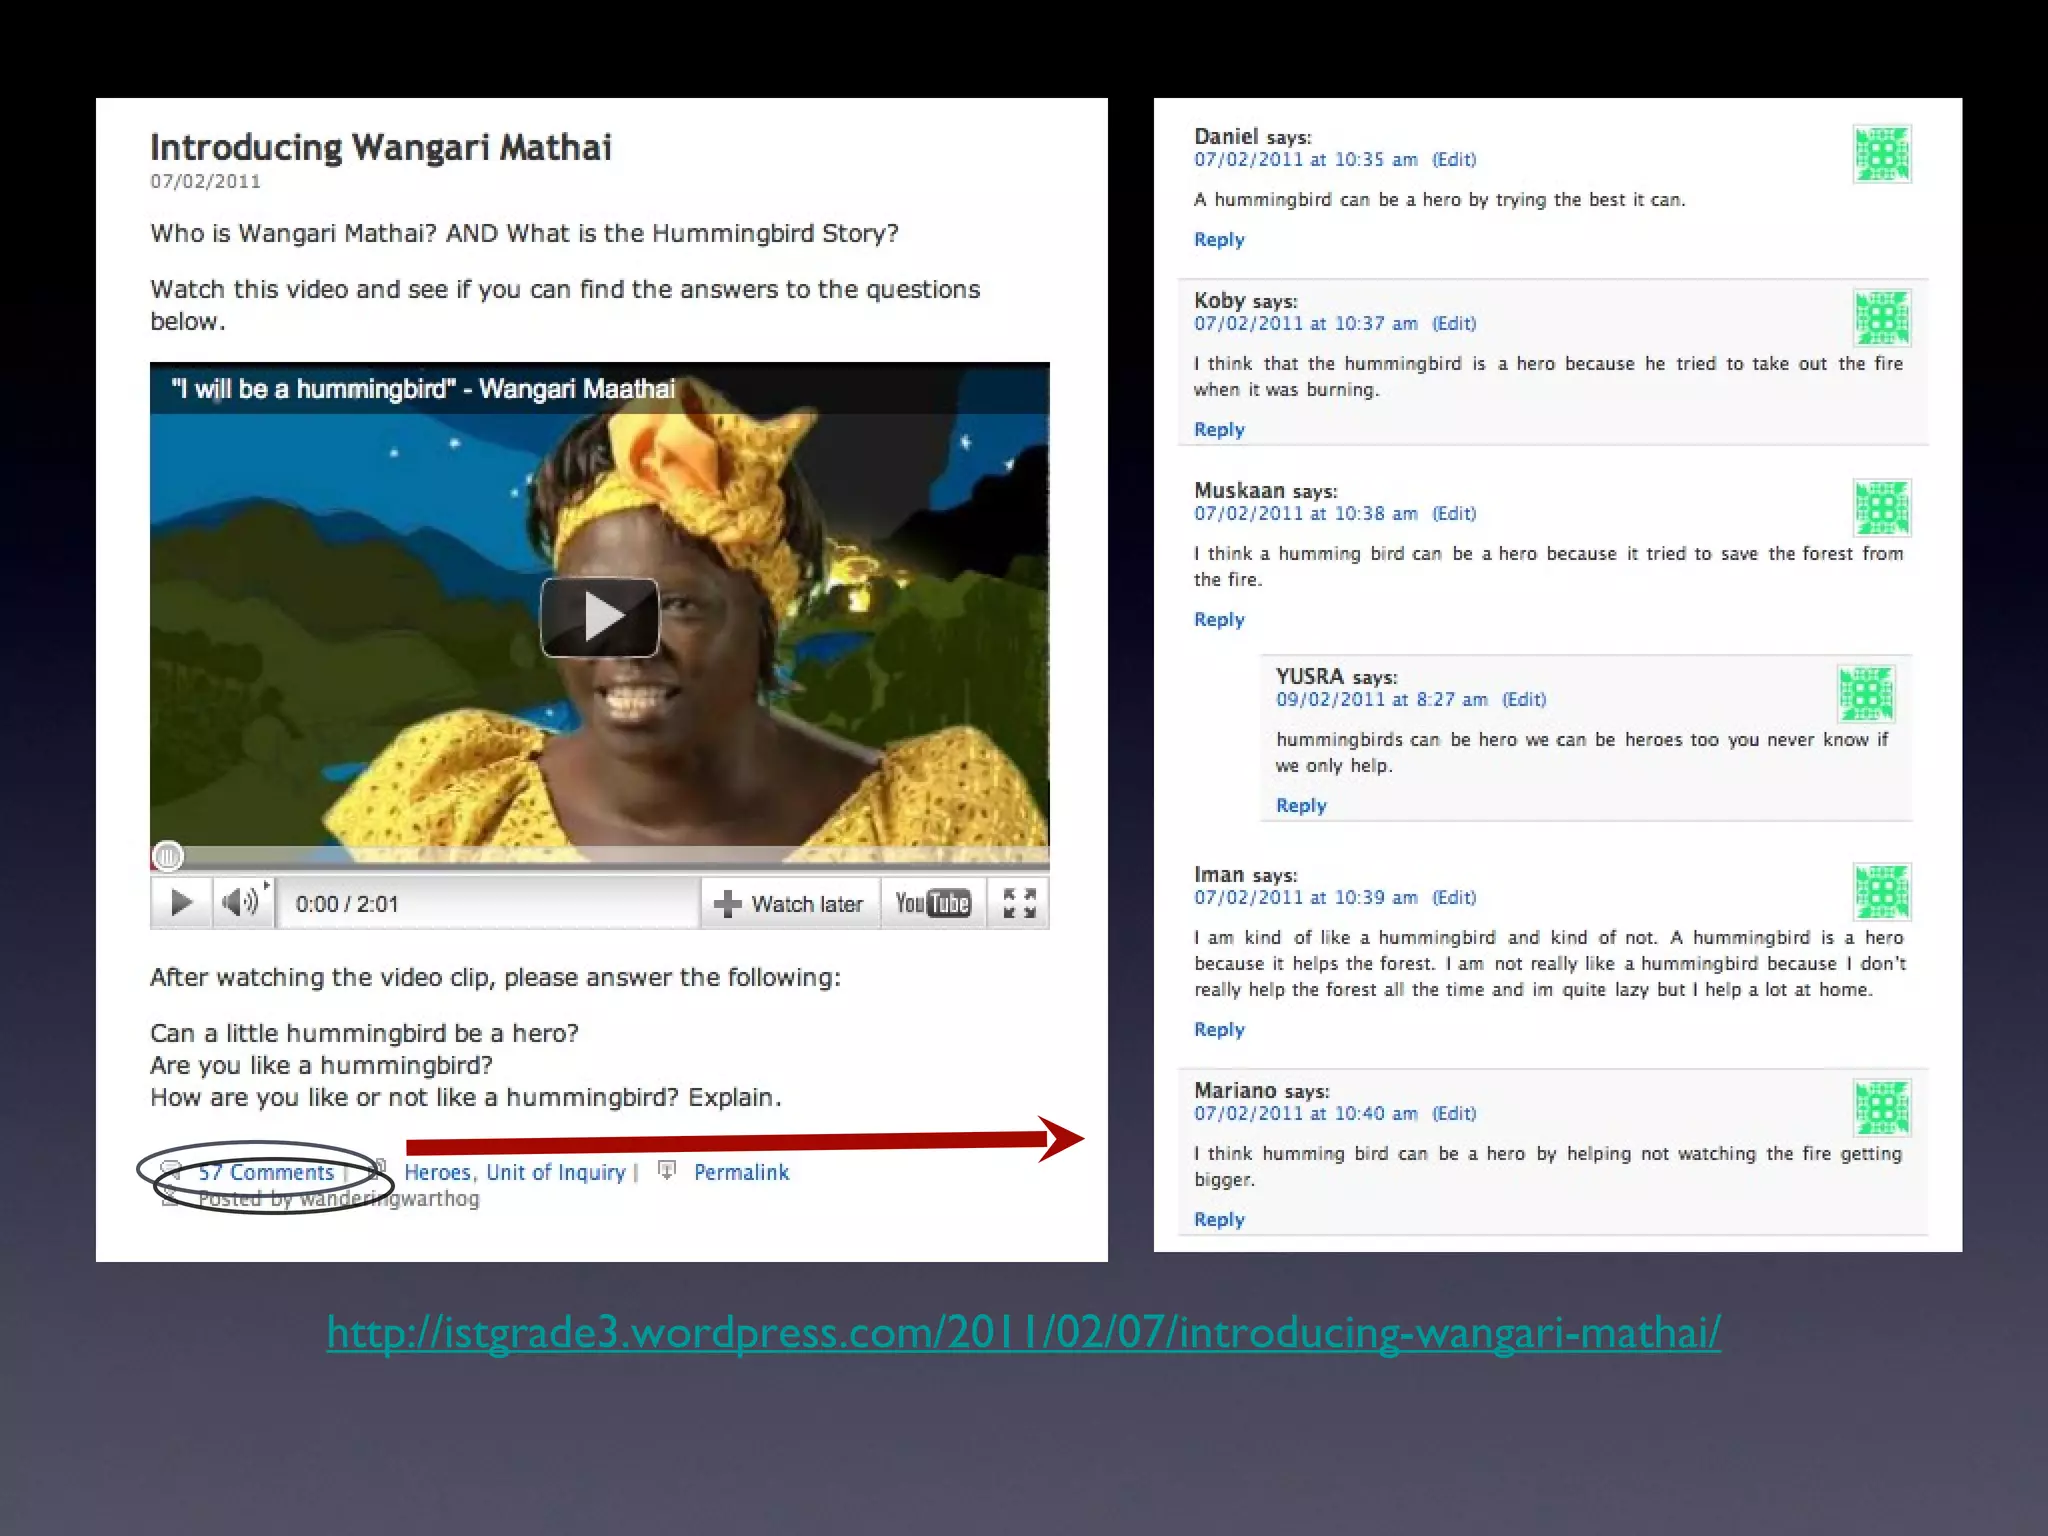Screen dimensions: 2048x1536
Task: Click the video title "I will be a hummingbird"
Action: point(423,389)
